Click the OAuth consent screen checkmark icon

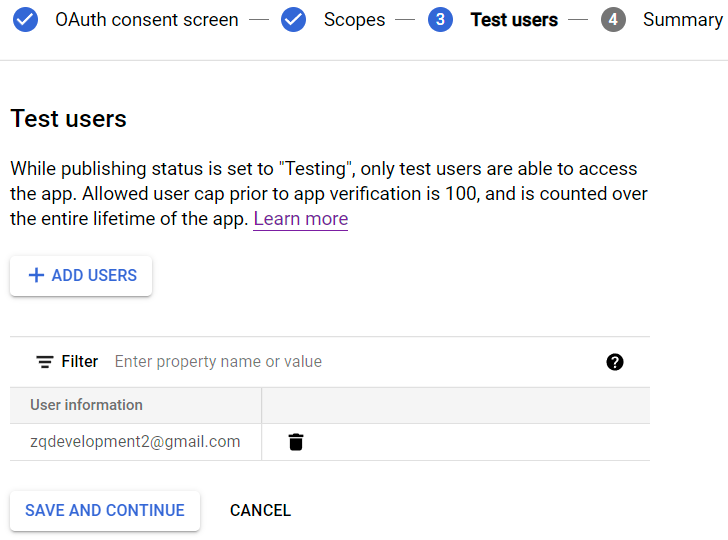click(26, 20)
